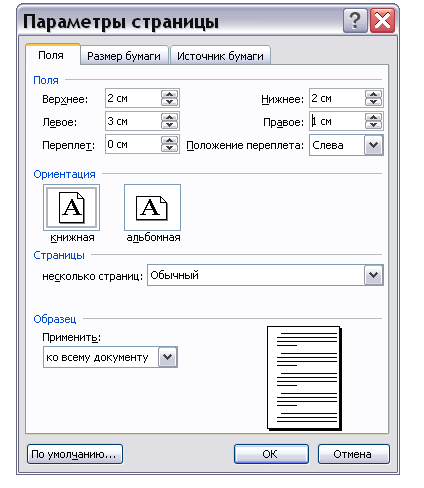Increase the Переплет value with up arrow
This screenshot has width=424, height=488.
point(170,140)
